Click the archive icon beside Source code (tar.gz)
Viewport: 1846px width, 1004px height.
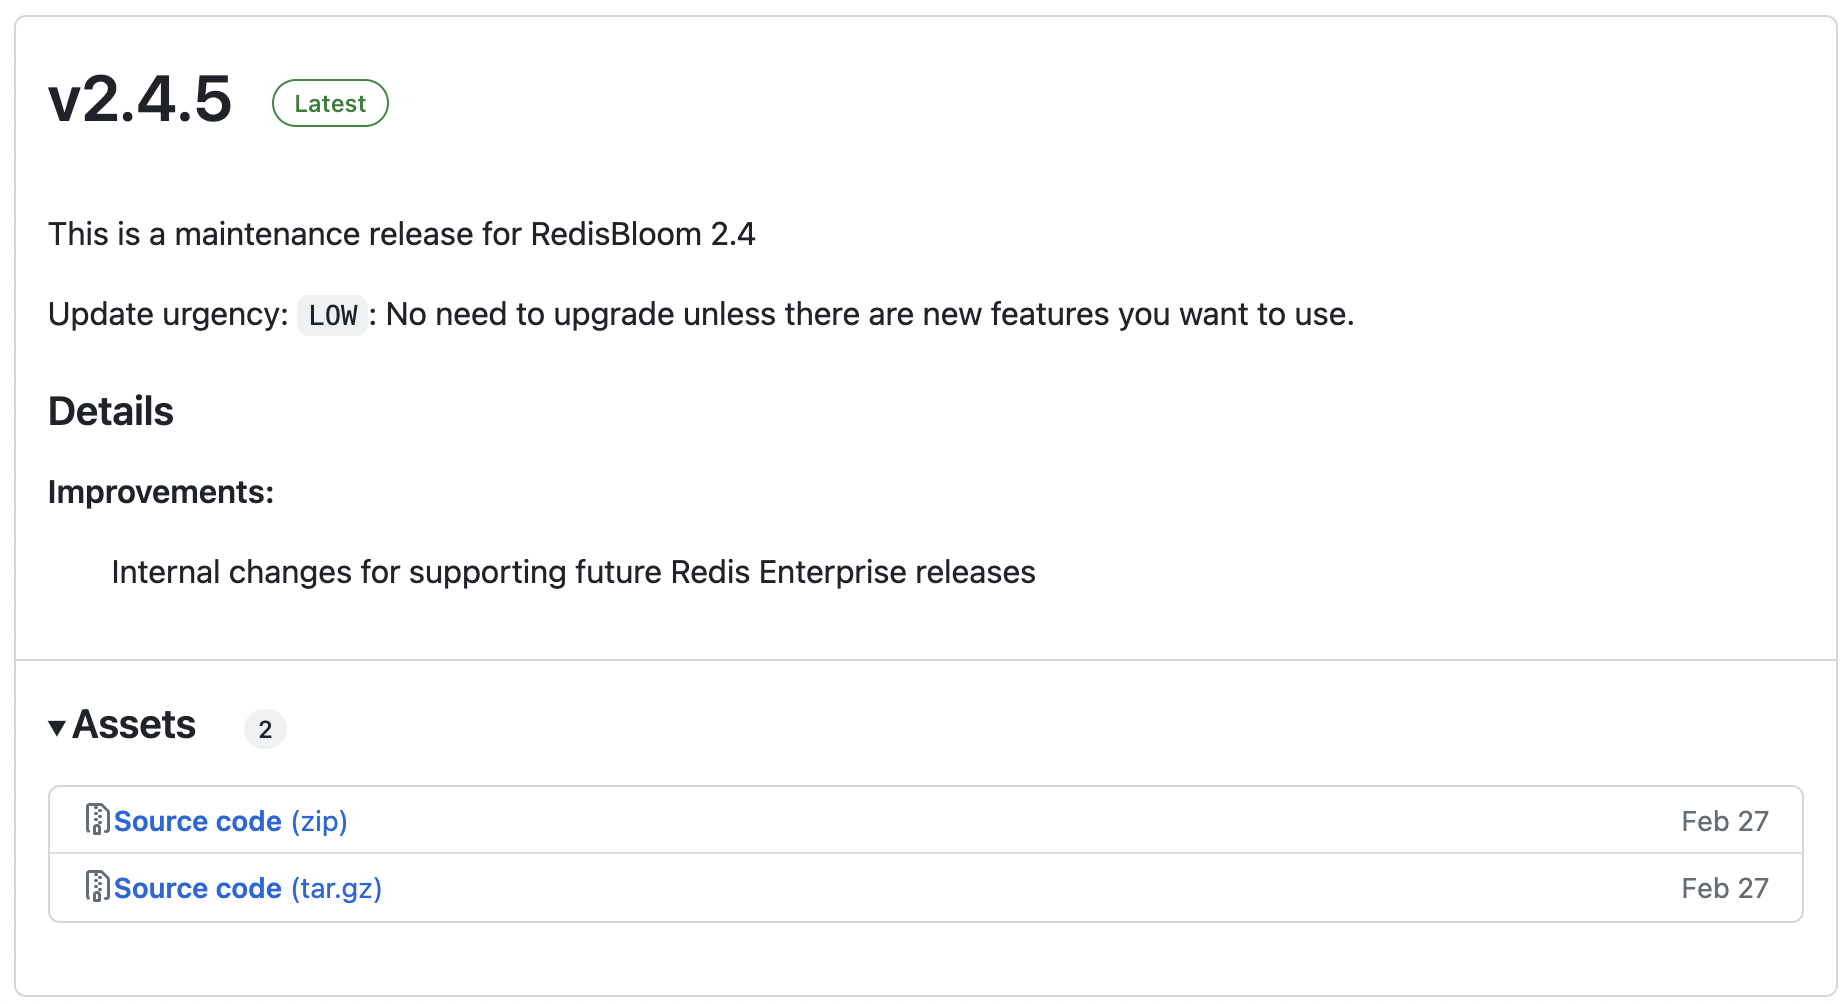pyautogui.click(x=97, y=886)
